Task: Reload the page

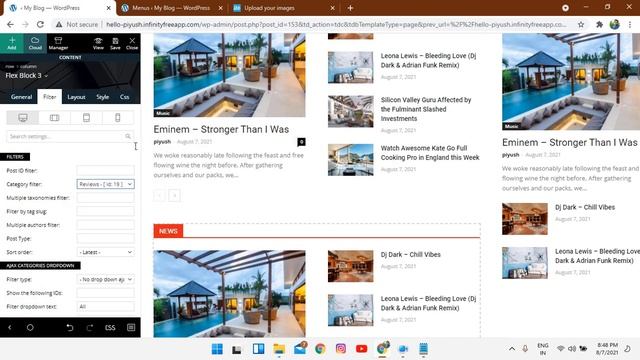Action: (40, 24)
